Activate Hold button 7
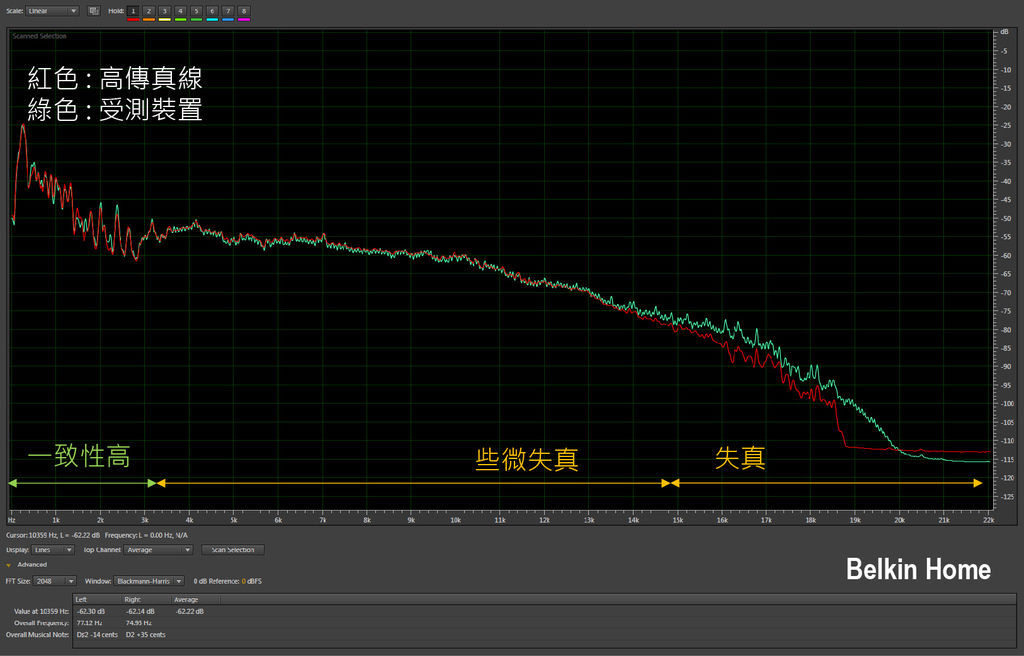The height and width of the screenshot is (656, 1024). (x=228, y=11)
